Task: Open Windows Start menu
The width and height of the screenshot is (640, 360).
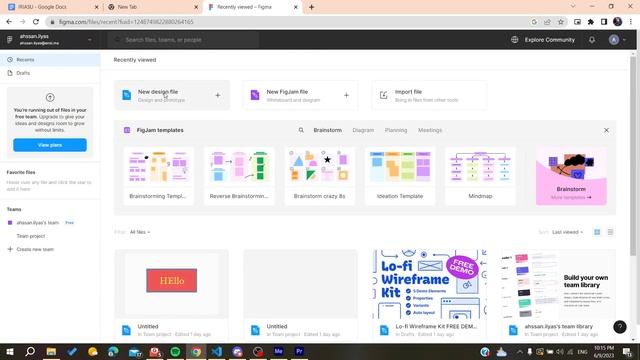Action: (9, 351)
